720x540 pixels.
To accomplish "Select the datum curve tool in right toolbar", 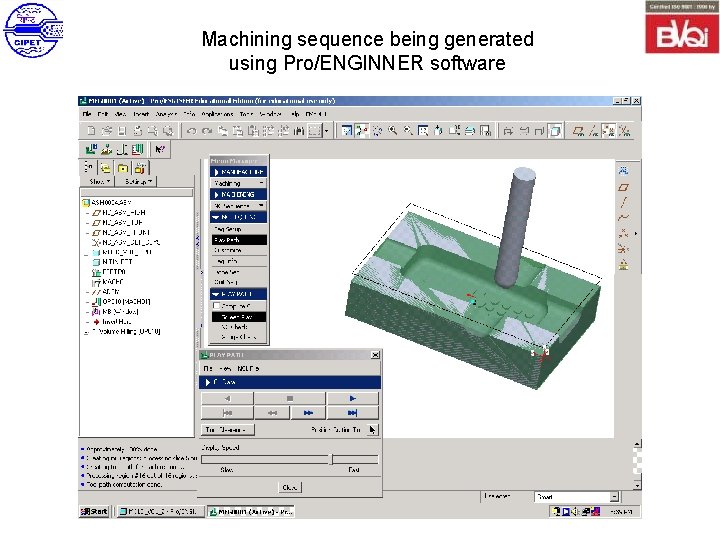I will [623, 218].
